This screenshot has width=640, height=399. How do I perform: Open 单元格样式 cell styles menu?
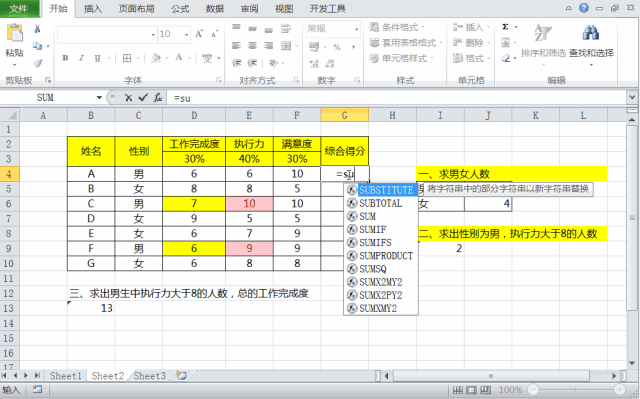(401, 58)
